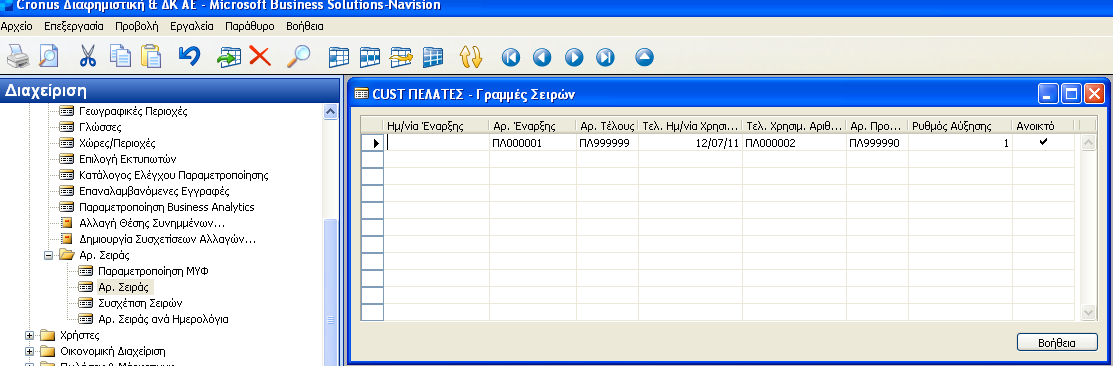Open the Προβολή menu

(137, 26)
